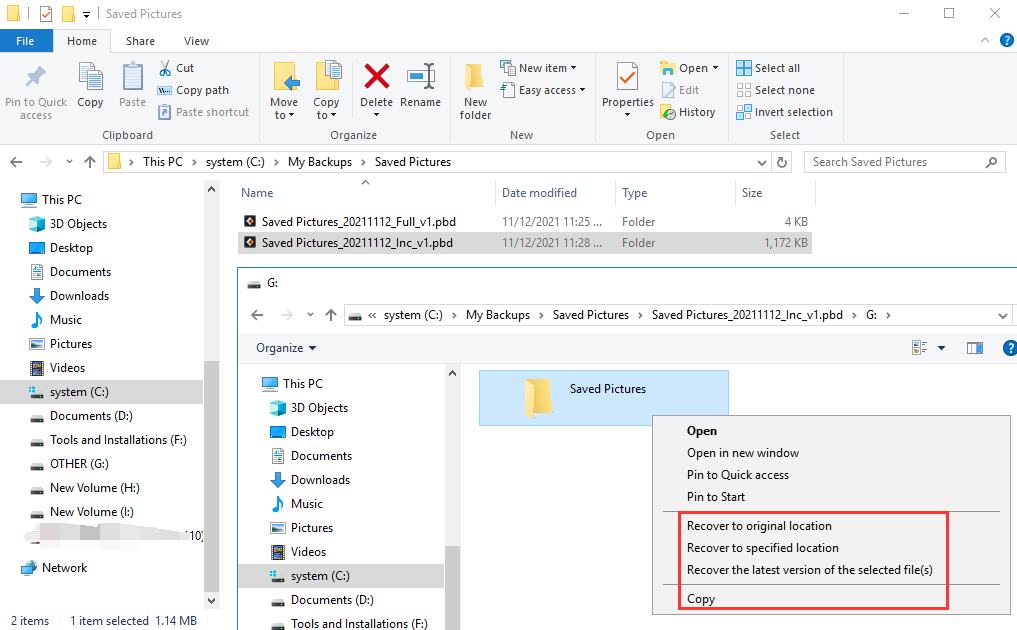Go back in the inner G: window
The image size is (1017, 630).
click(x=257, y=315)
